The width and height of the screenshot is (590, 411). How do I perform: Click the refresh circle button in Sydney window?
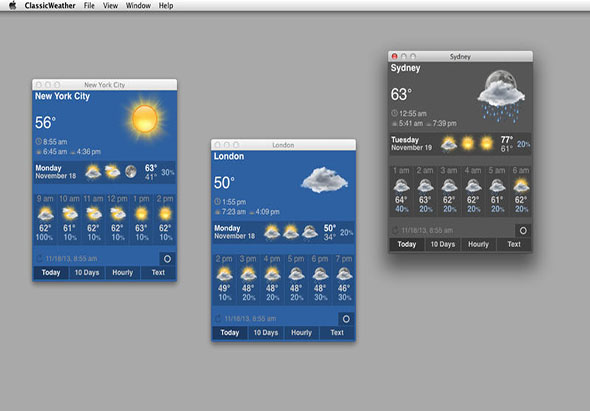(x=523, y=230)
